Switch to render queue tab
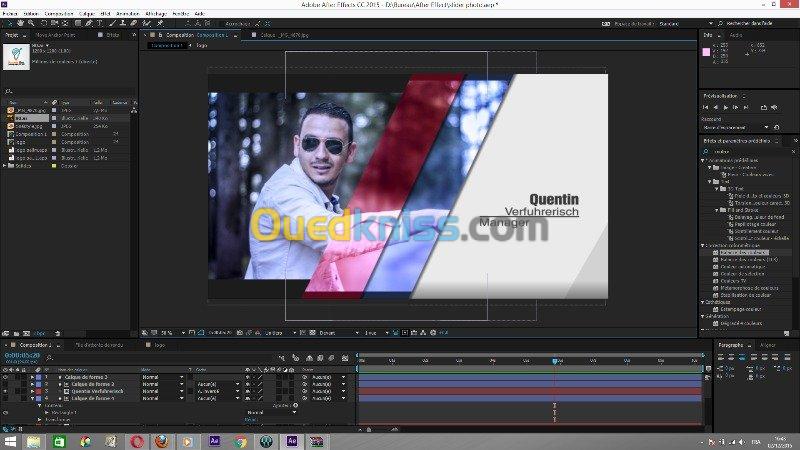Image resolution: width=800 pixels, height=450 pixels. point(99,345)
